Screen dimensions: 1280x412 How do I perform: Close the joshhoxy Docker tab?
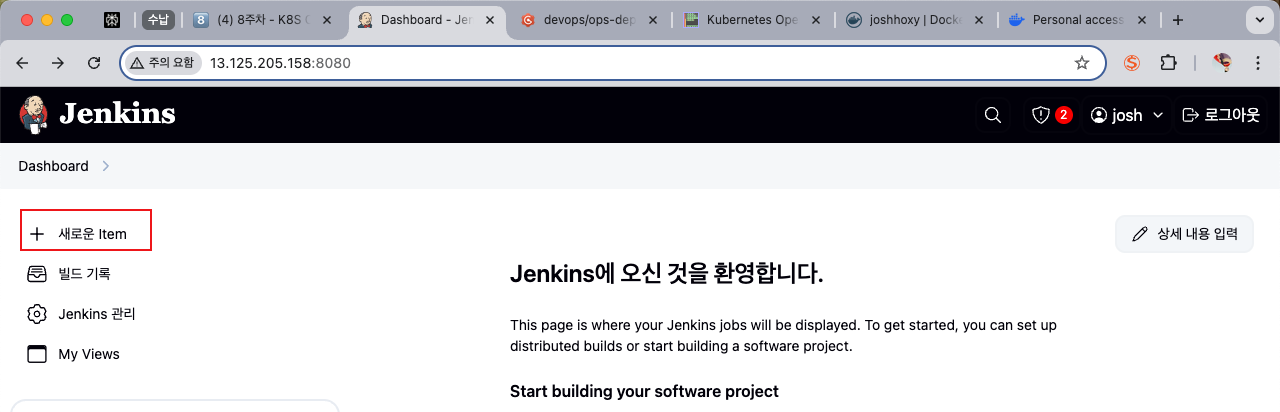point(977,20)
